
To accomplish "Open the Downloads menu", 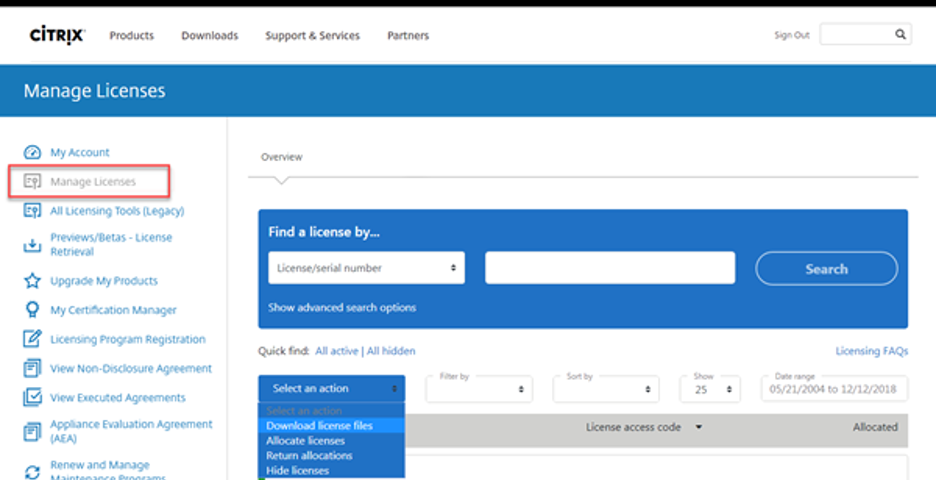I will (210, 35).
